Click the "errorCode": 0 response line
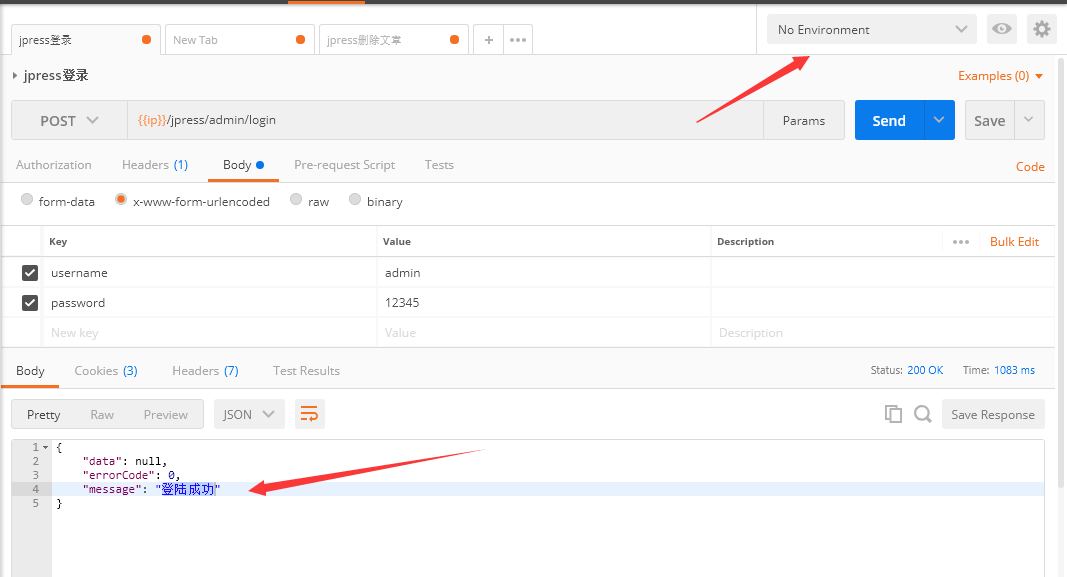 coord(131,475)
